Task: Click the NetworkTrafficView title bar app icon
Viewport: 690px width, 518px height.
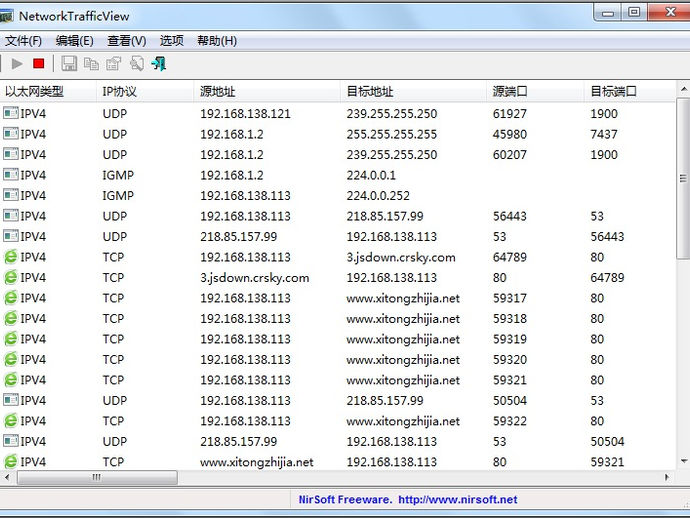Action: pos(6,16)
